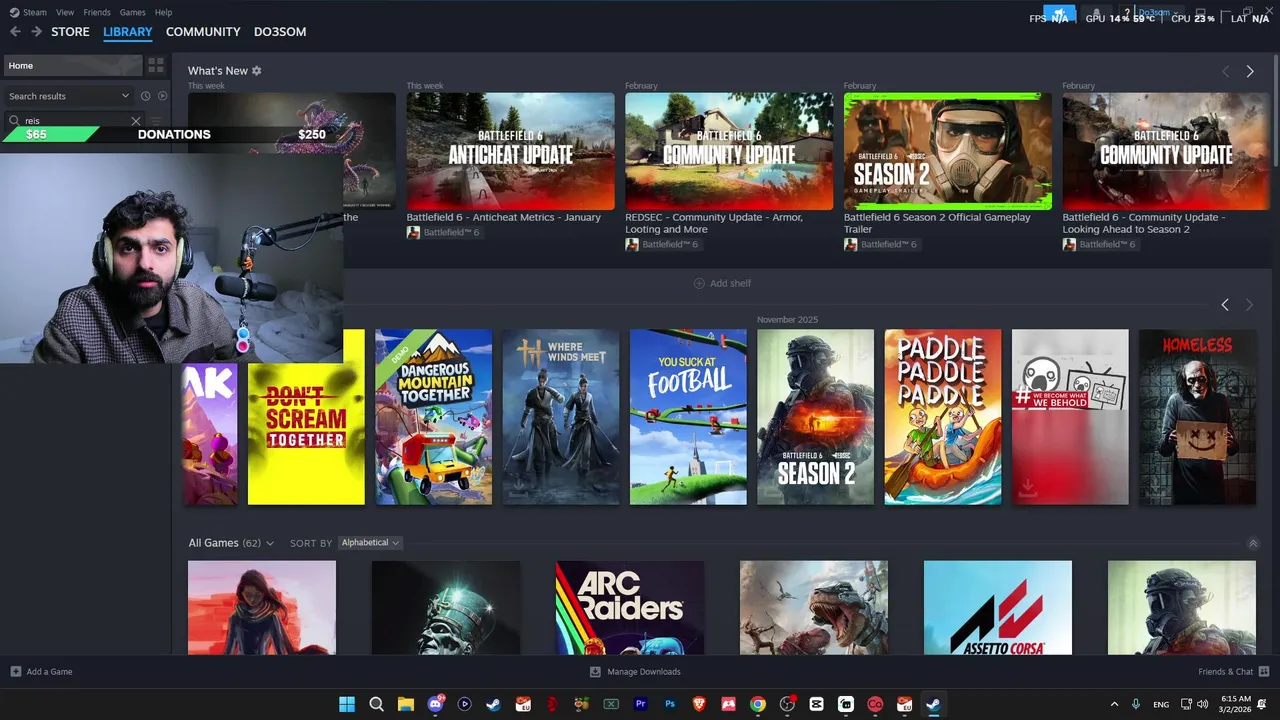Toggle ready-to-play filter icon

pyautogui.click(x=162, y=96)
